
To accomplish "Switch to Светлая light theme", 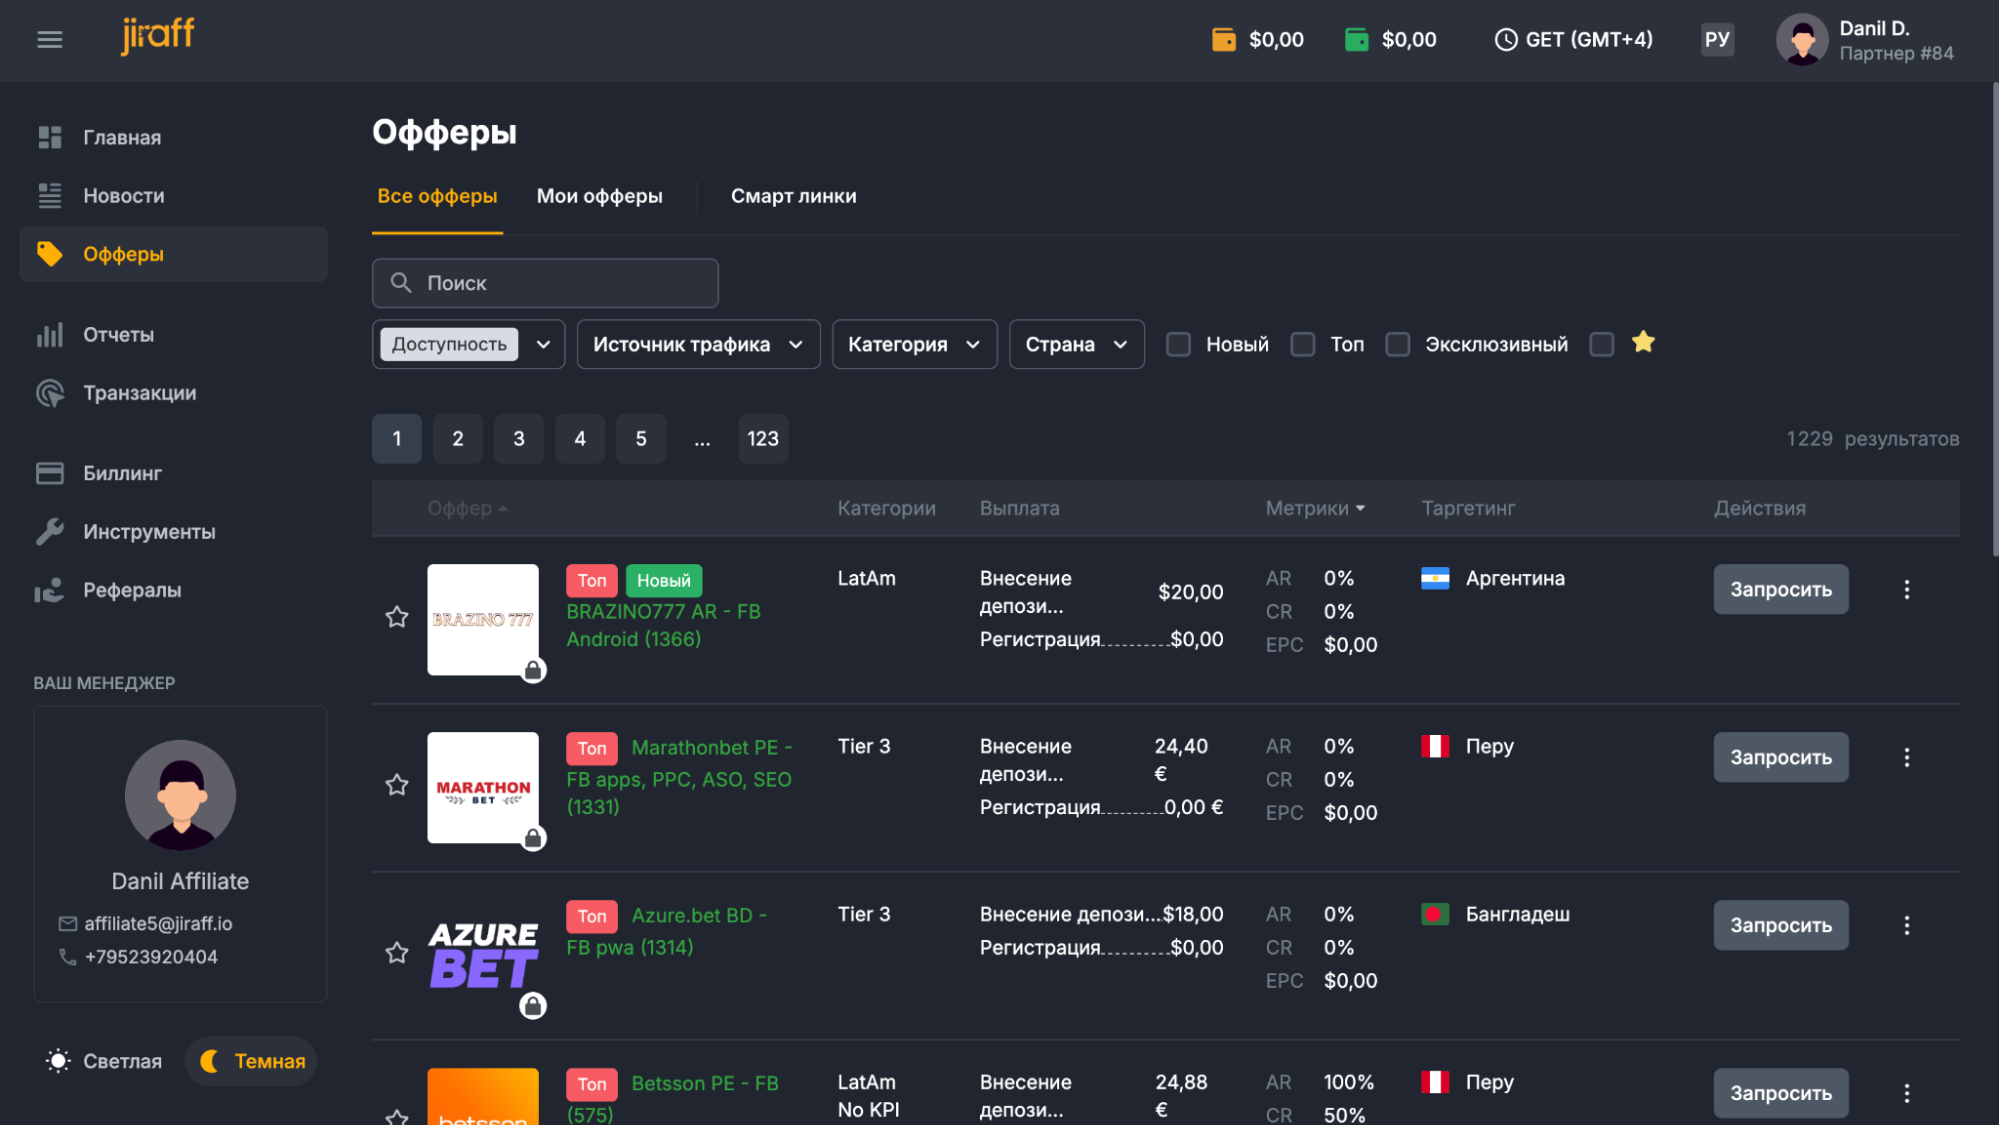I will 104,1062.
